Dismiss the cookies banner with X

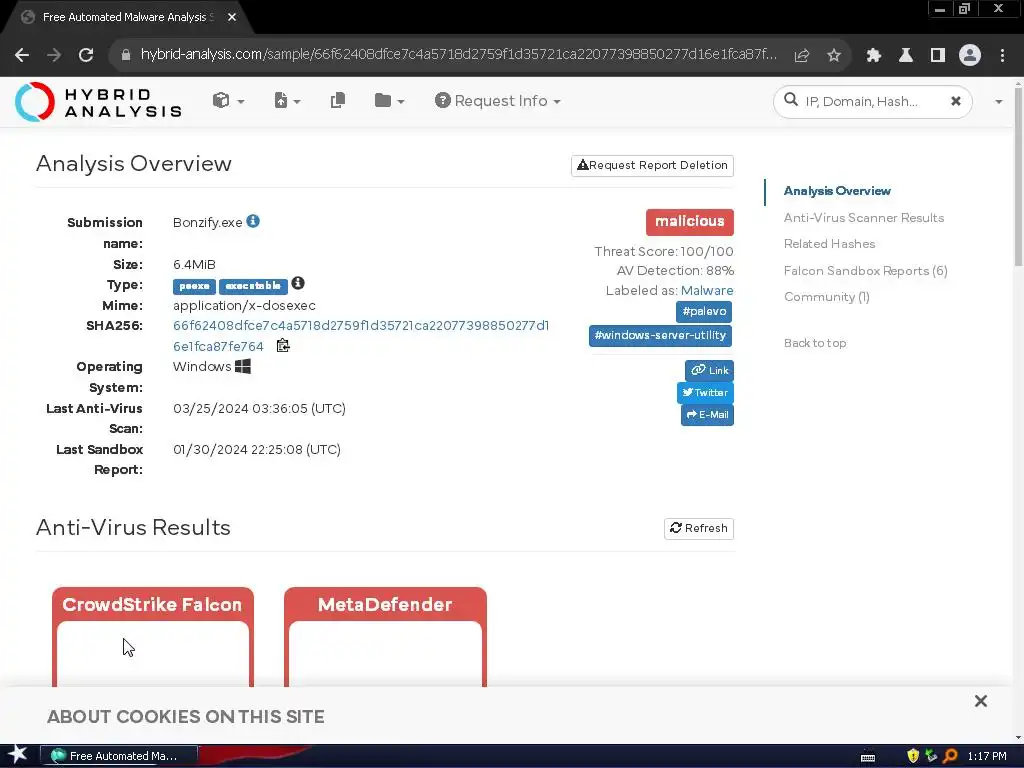980,701
